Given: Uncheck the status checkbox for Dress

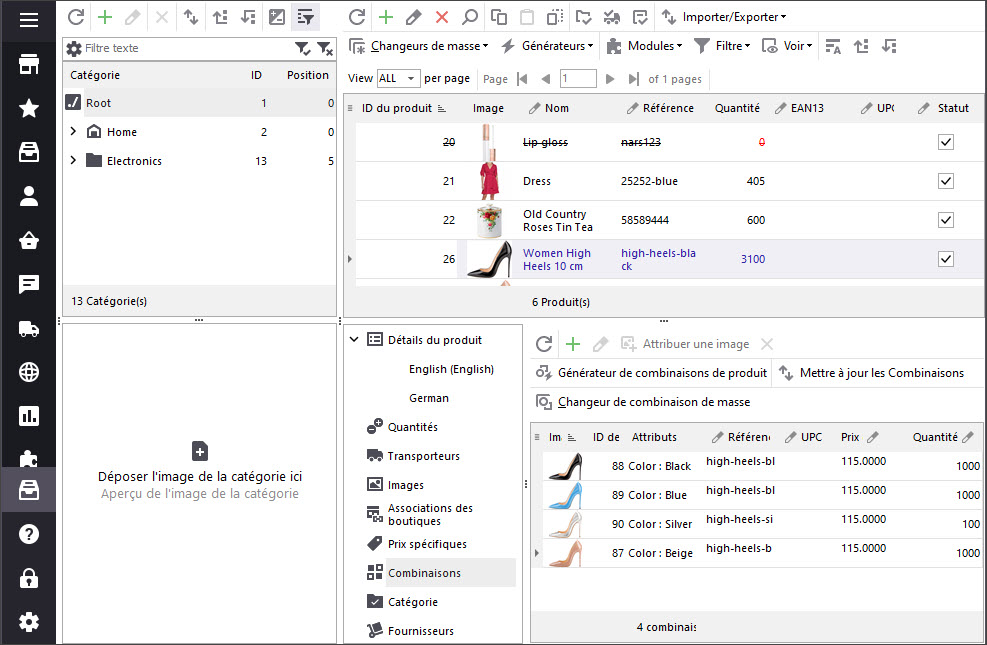Looking at the screenshot, I should tap(946, 181).
